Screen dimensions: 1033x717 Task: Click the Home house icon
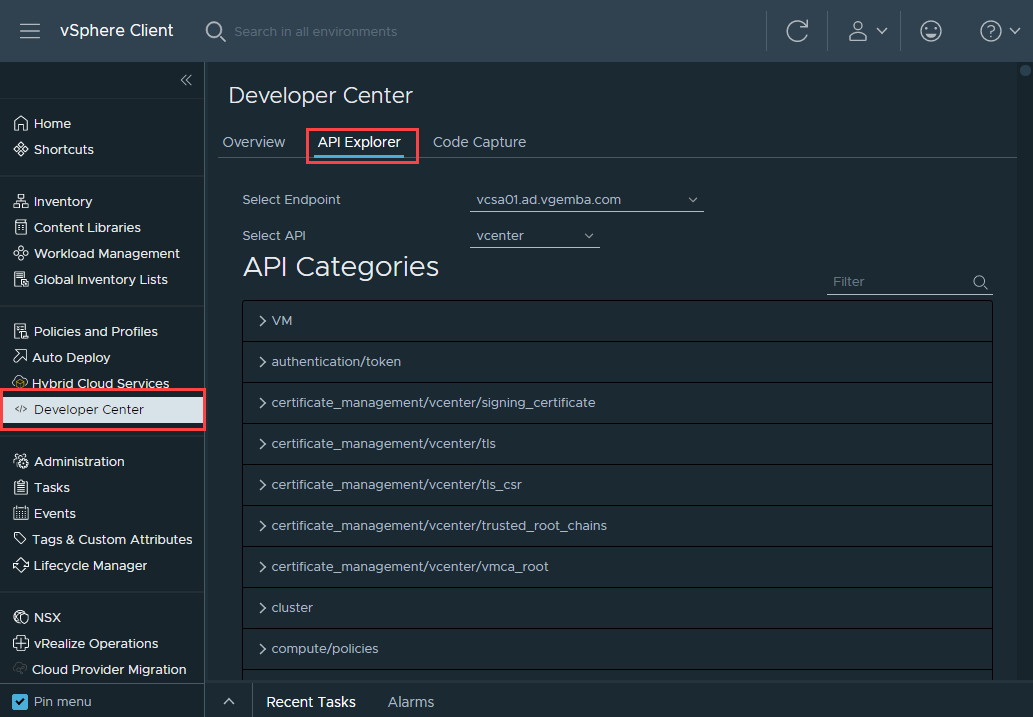point(21,123)
